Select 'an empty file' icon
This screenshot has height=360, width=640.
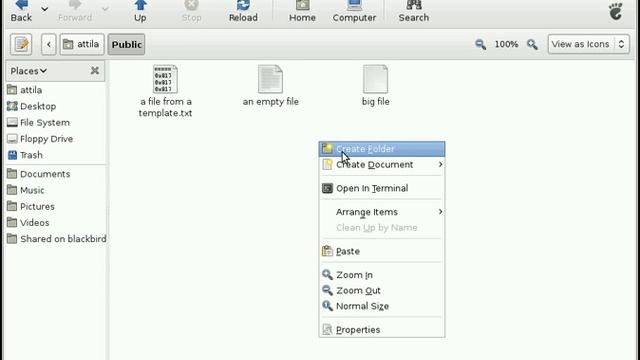(270, 79)
